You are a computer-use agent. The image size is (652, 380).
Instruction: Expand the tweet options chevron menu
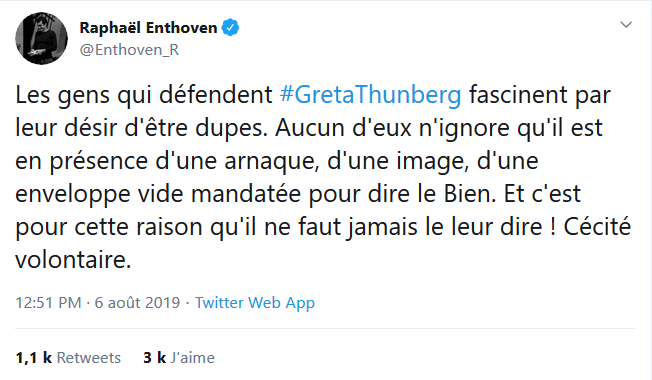click(626, 25)
